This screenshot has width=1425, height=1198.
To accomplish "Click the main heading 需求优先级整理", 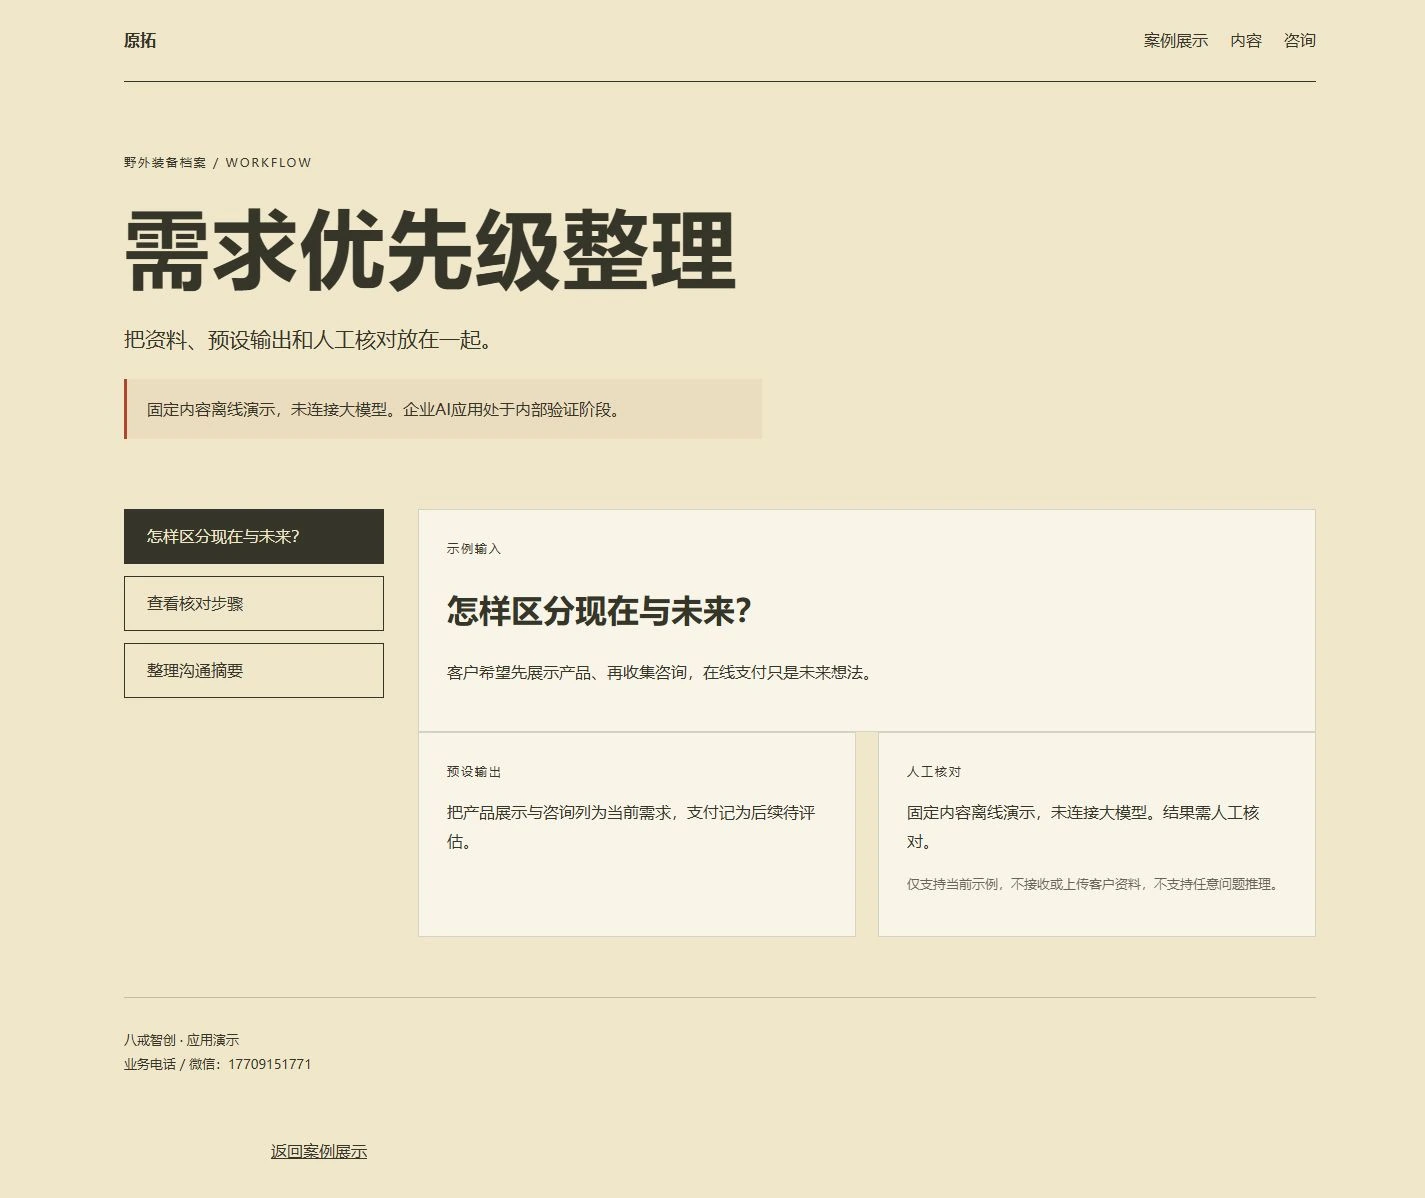I will [430, 251].
